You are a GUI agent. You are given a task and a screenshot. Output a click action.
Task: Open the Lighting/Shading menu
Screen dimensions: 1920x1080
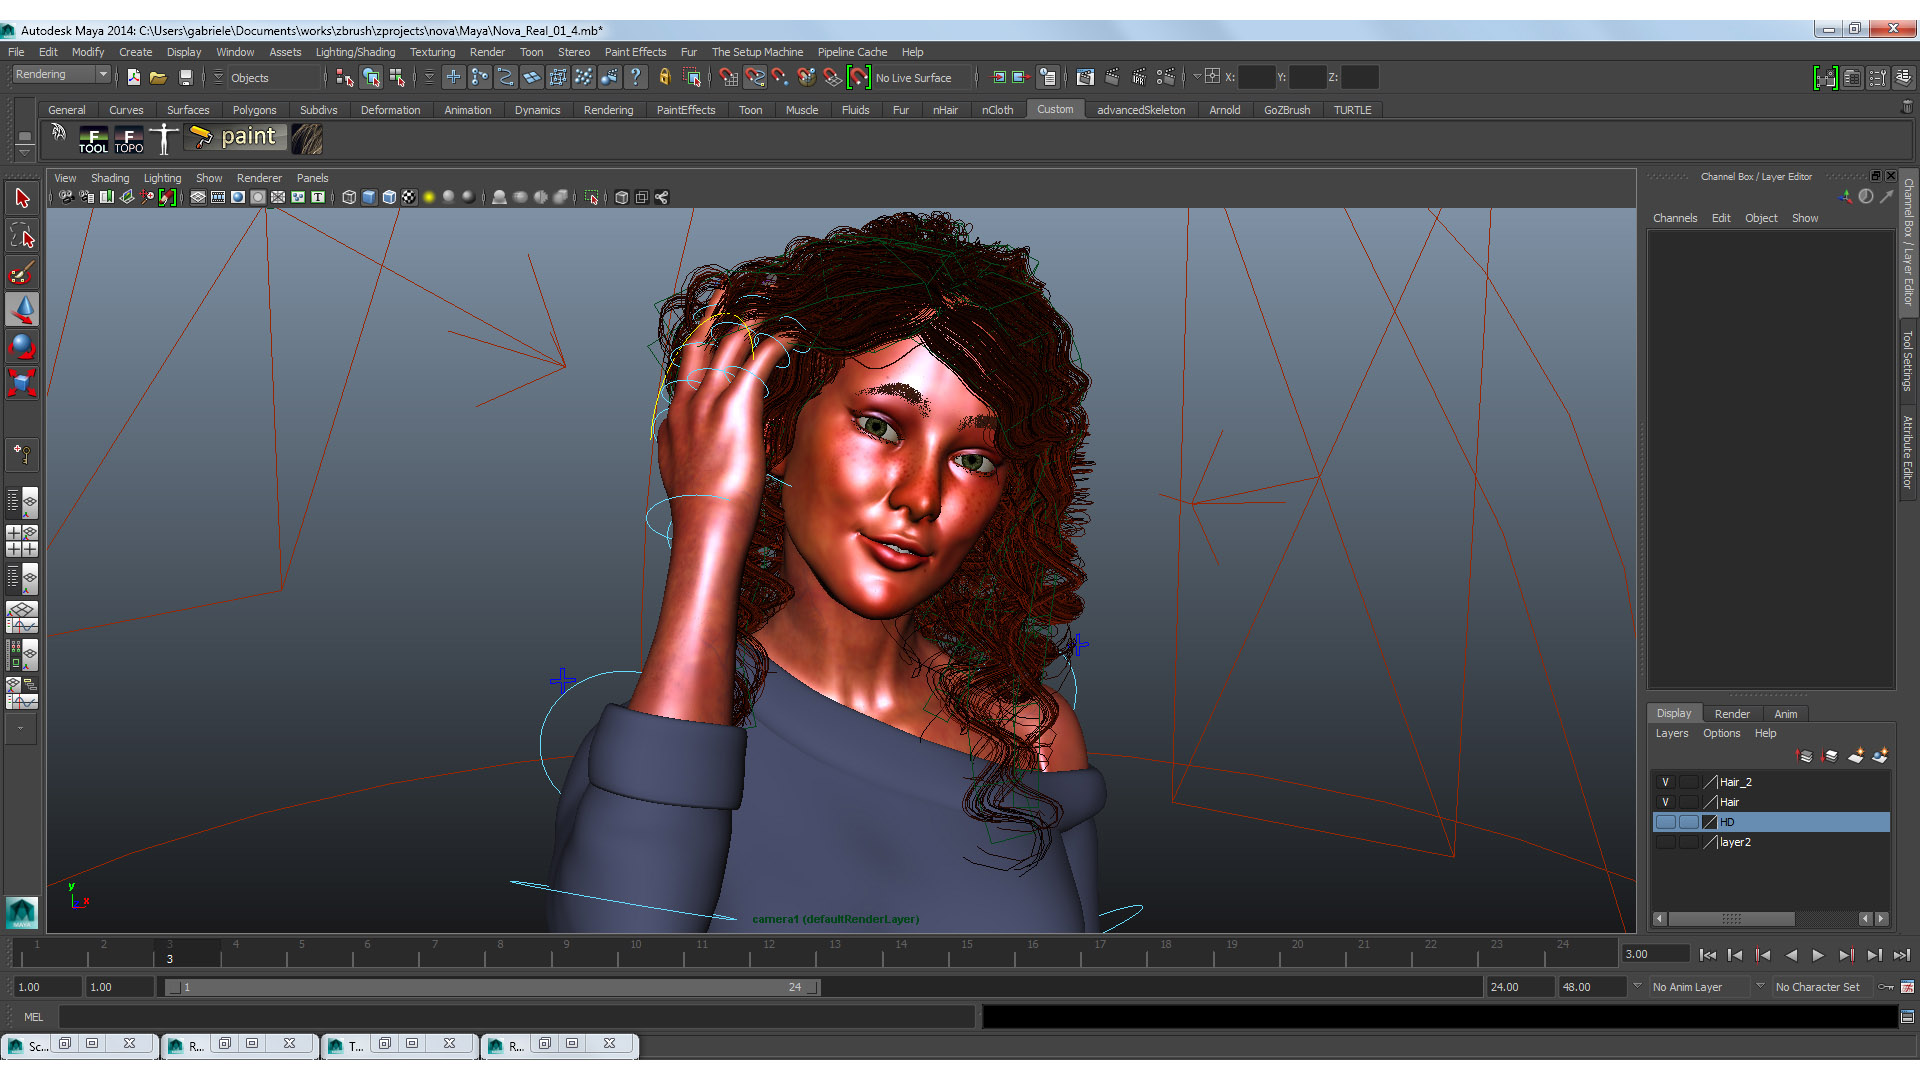pyautogui.click(x=355, y=52)
